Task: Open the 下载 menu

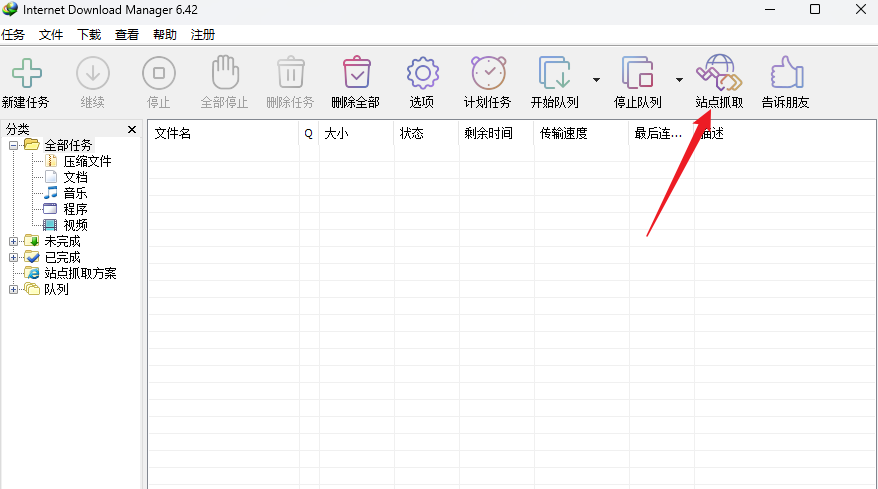Action: [88, 35]
